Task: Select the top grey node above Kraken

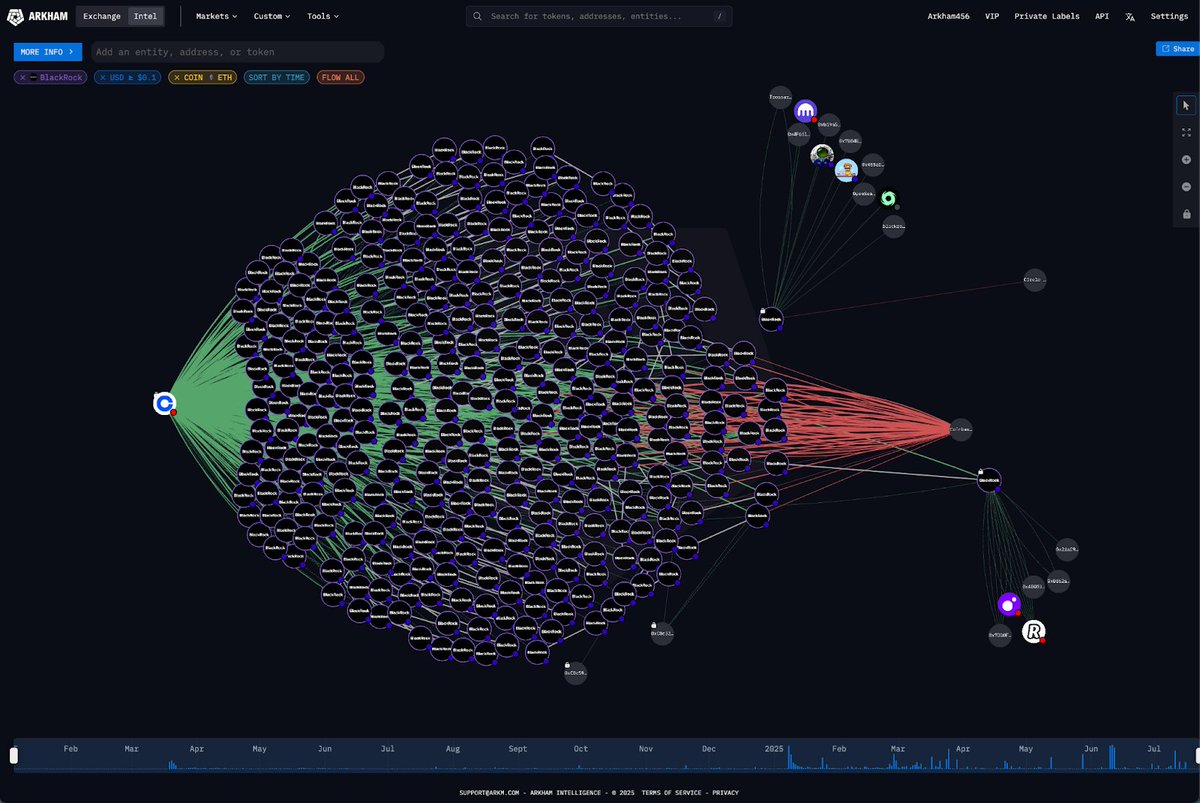Action: (781, 98)
